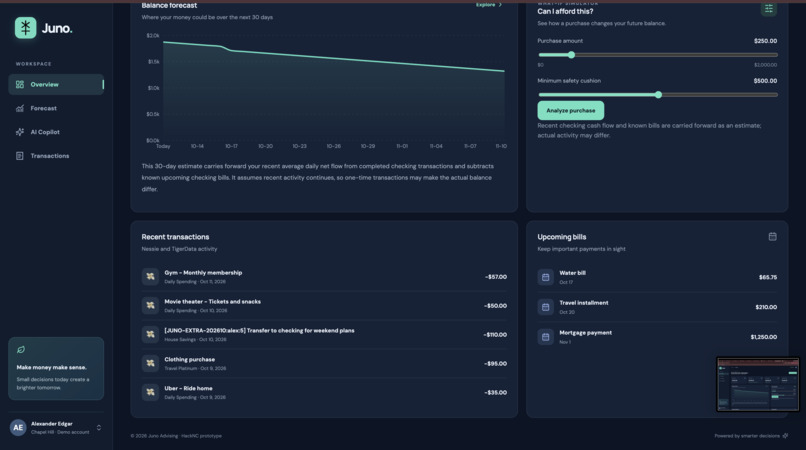Click the Recent transactions heading
This screenshot has height=450, width=806.
(175, 237)
